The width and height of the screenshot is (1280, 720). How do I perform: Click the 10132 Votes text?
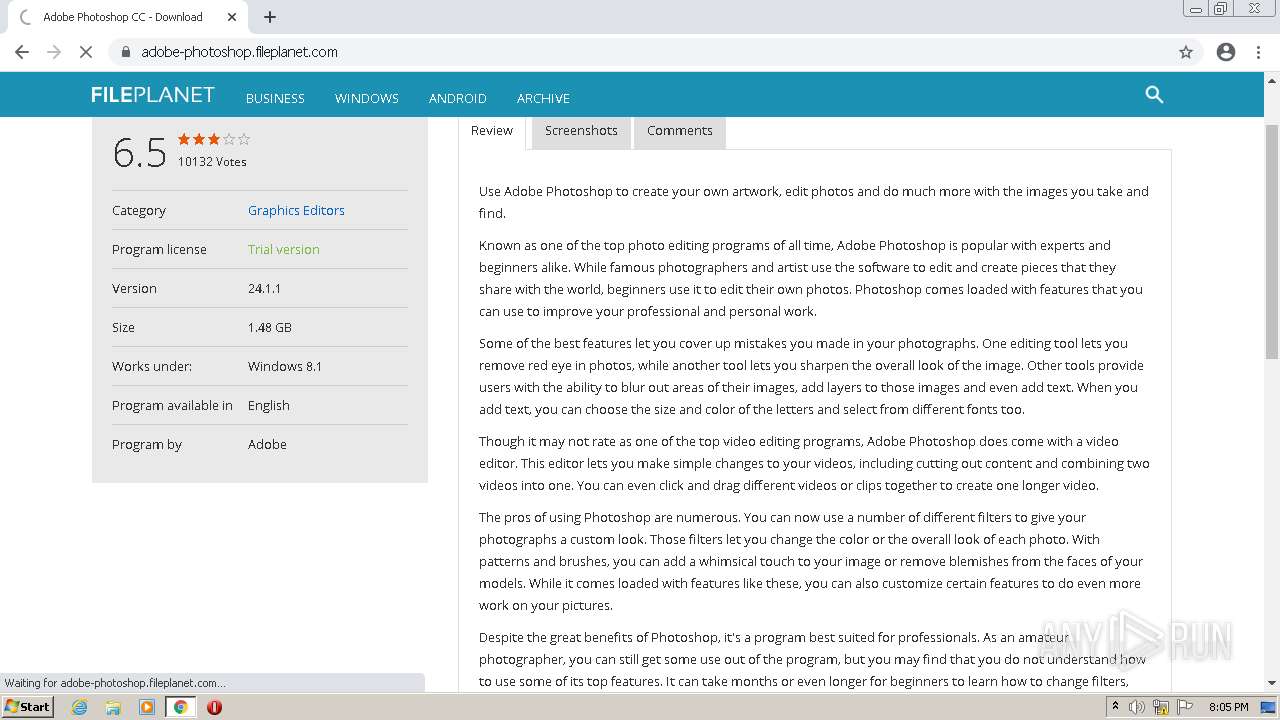[x=212, y=162]
